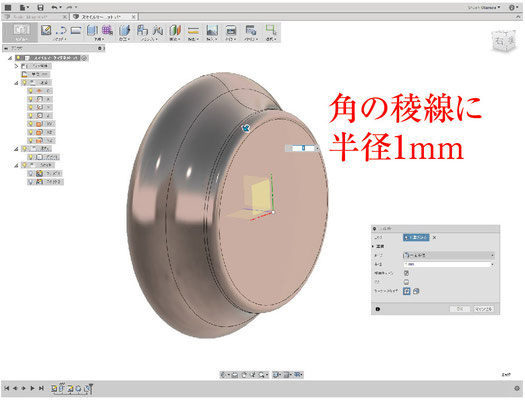Image resolution: width=525 pixels, height=400 pixels.
Task: Select the Press Pull modify tool
Action: 125,30
